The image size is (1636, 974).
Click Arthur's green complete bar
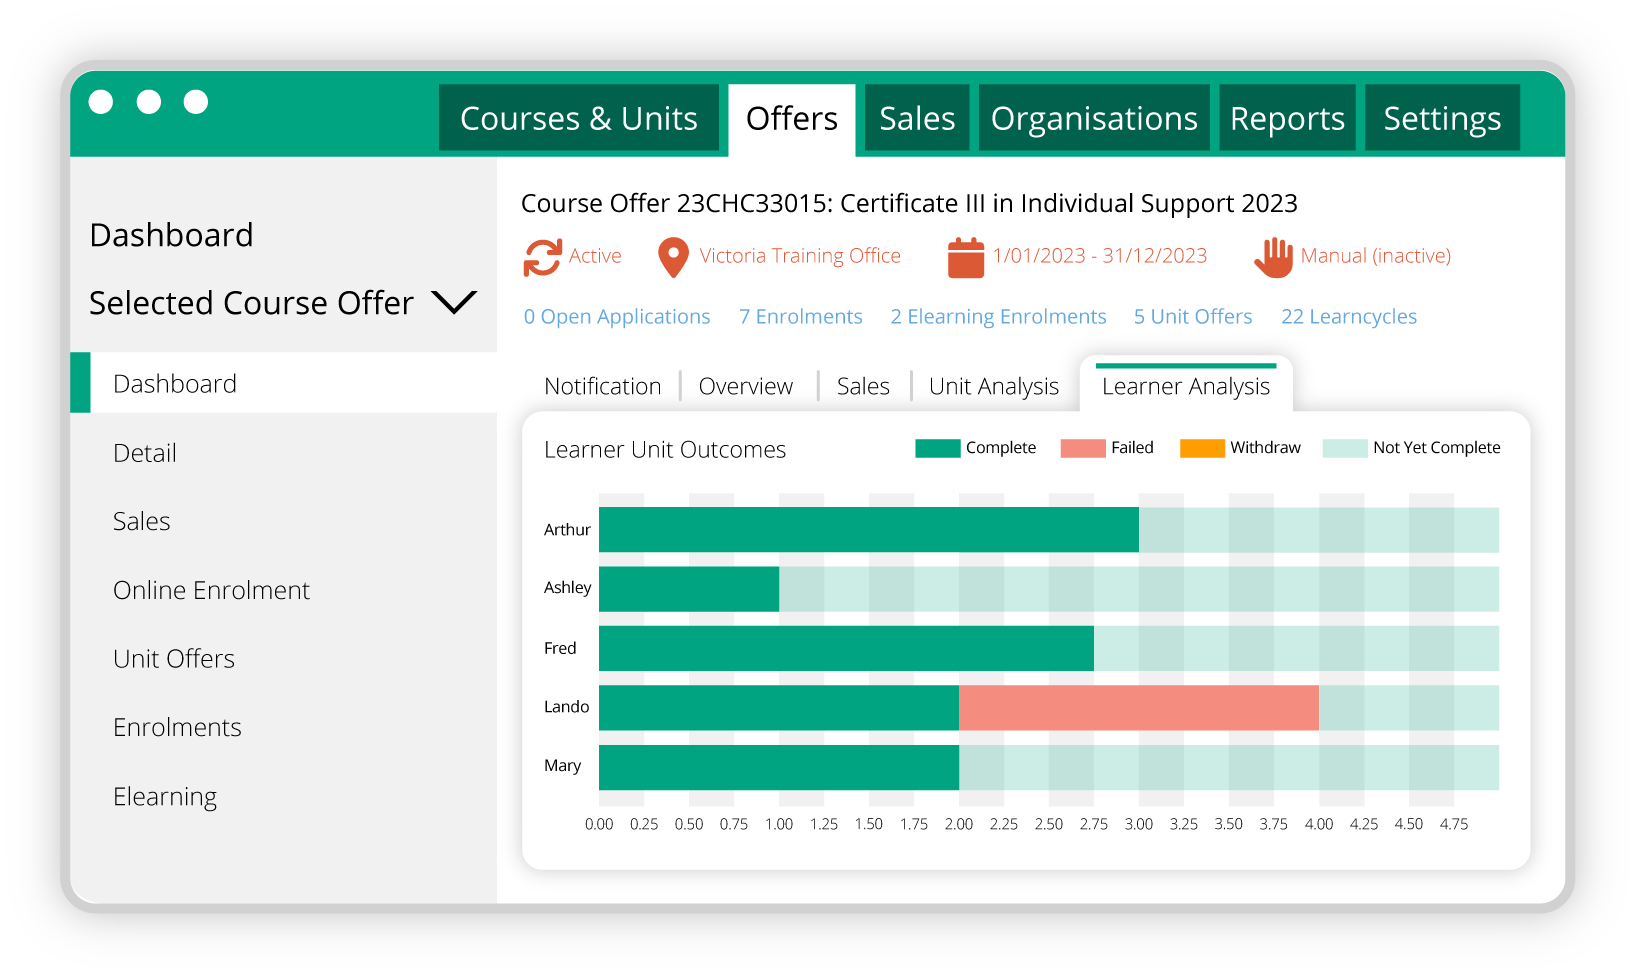[x=869, y=530]
